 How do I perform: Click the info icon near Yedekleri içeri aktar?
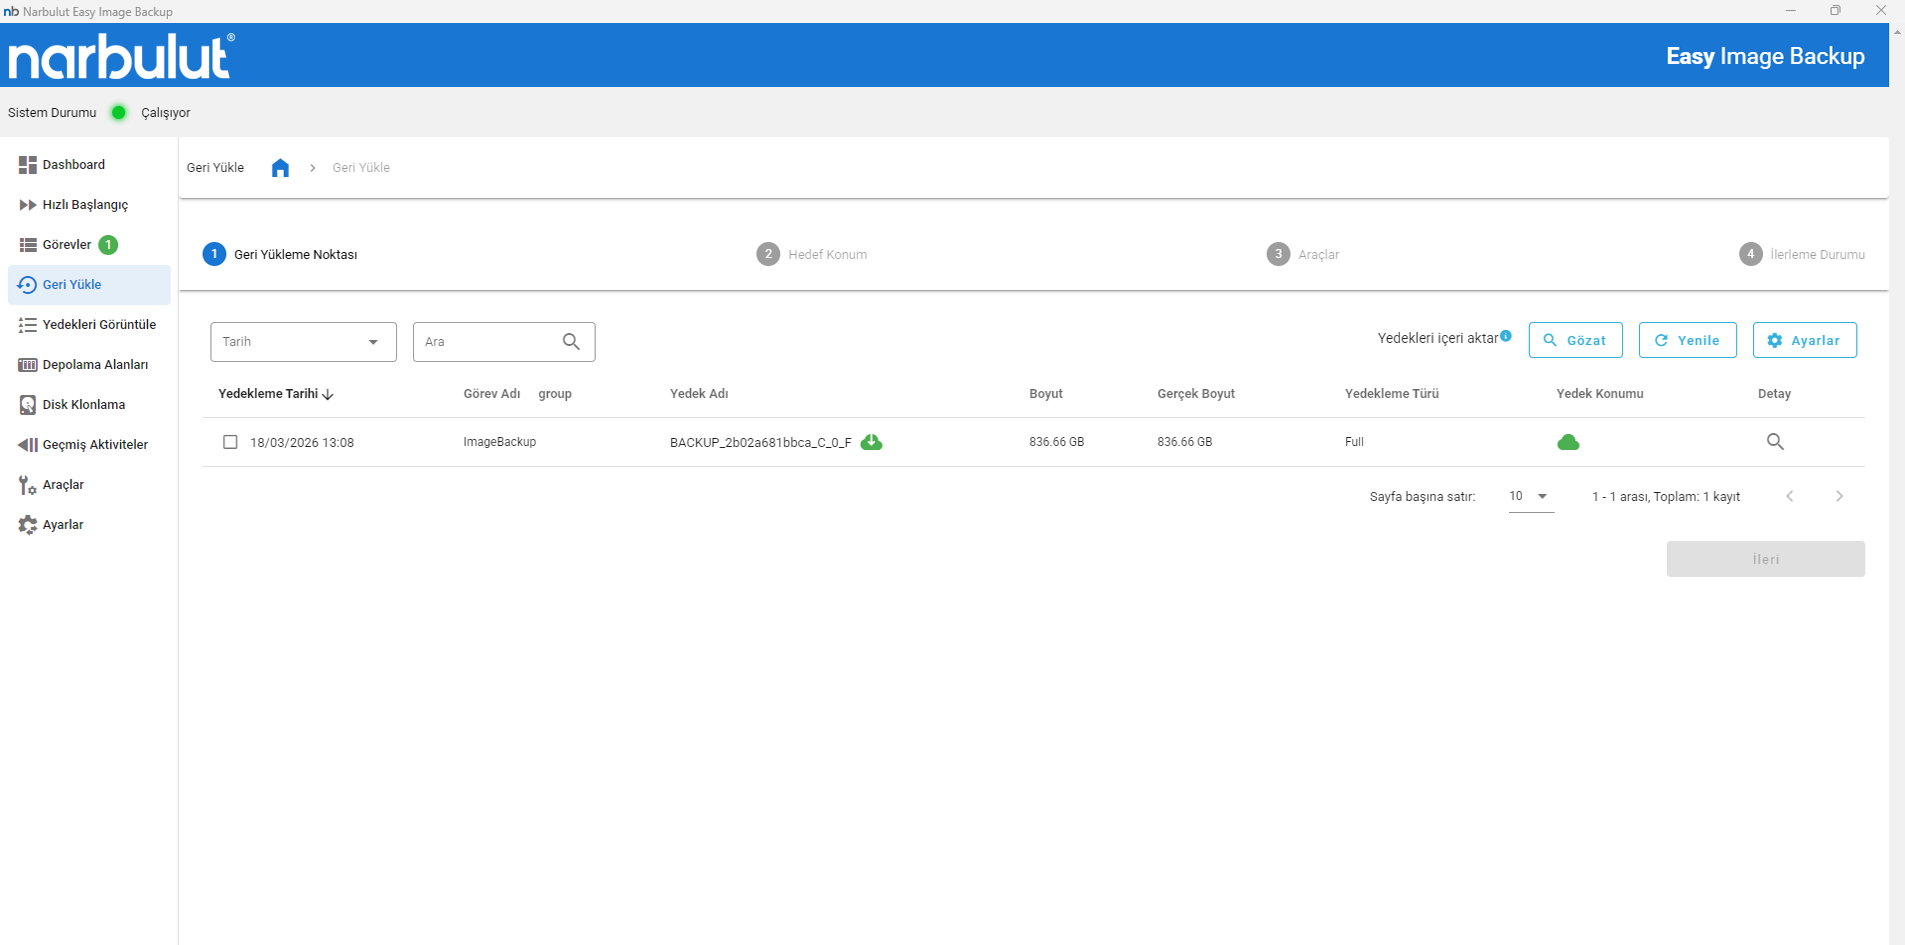point(1506,336)
